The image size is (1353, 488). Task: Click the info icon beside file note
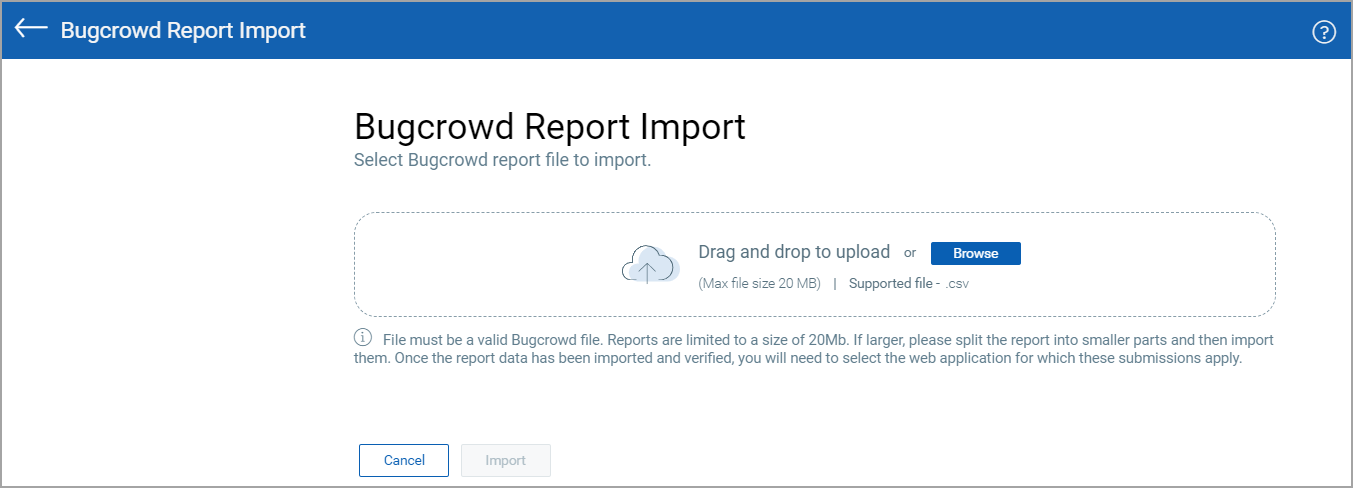click(x=363, y=337)
